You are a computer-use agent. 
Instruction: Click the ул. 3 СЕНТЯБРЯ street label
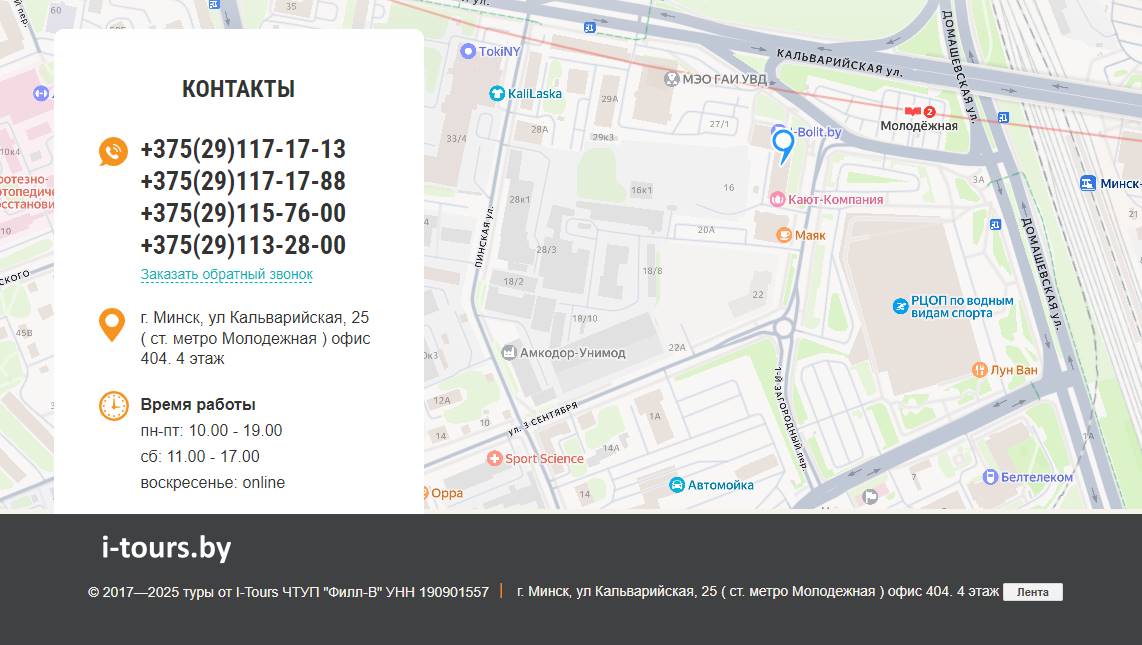pos(543,419)
